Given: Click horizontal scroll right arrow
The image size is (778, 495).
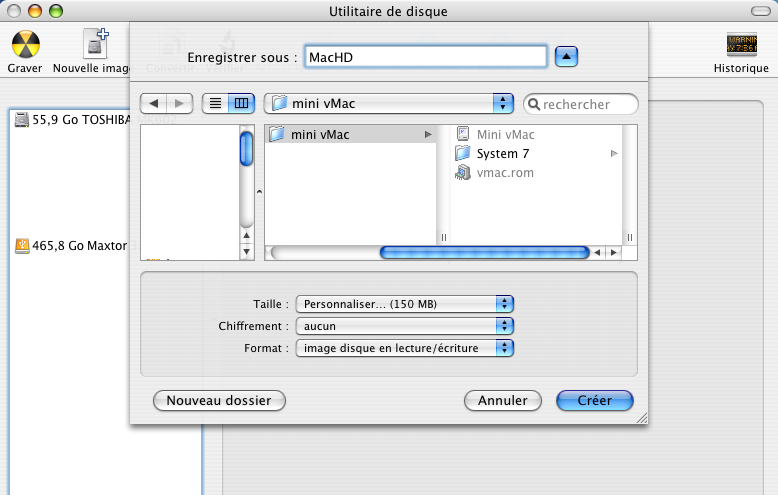Looking at the screenshot, I should point(614,252).
